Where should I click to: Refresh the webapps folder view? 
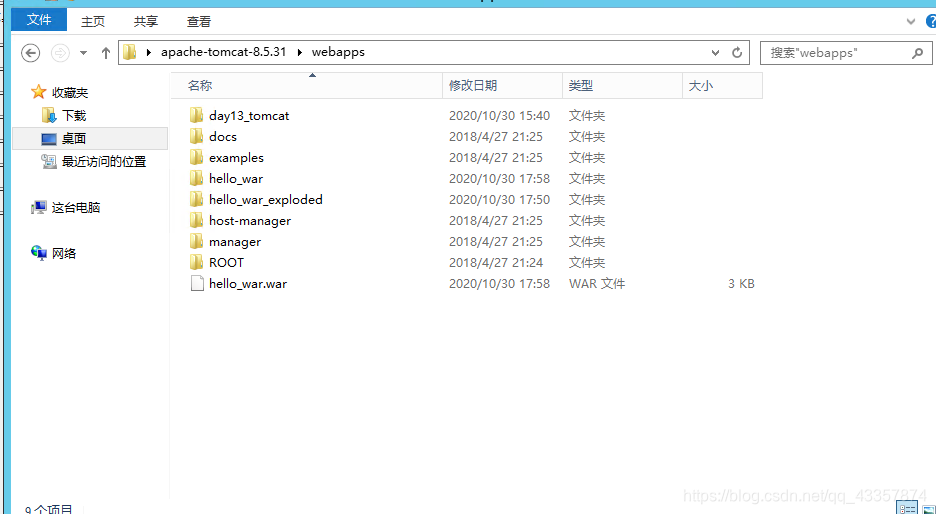737,53
